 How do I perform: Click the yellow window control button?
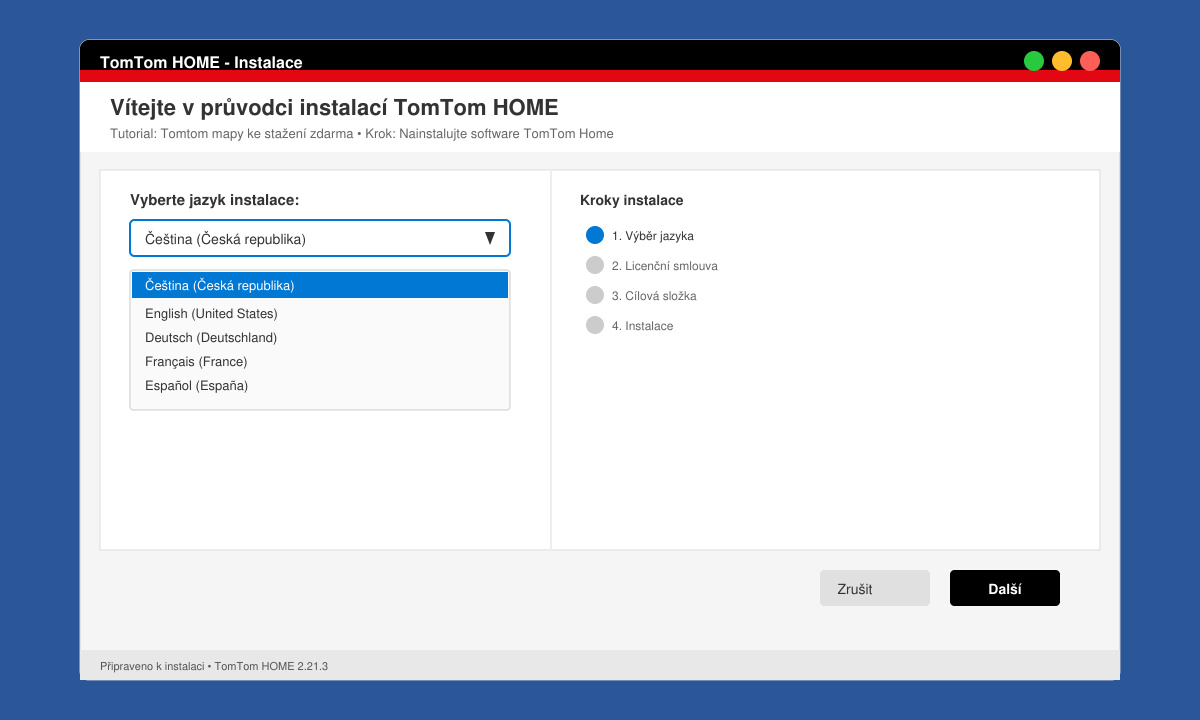pyautogui.click(x=1062, y=61)
